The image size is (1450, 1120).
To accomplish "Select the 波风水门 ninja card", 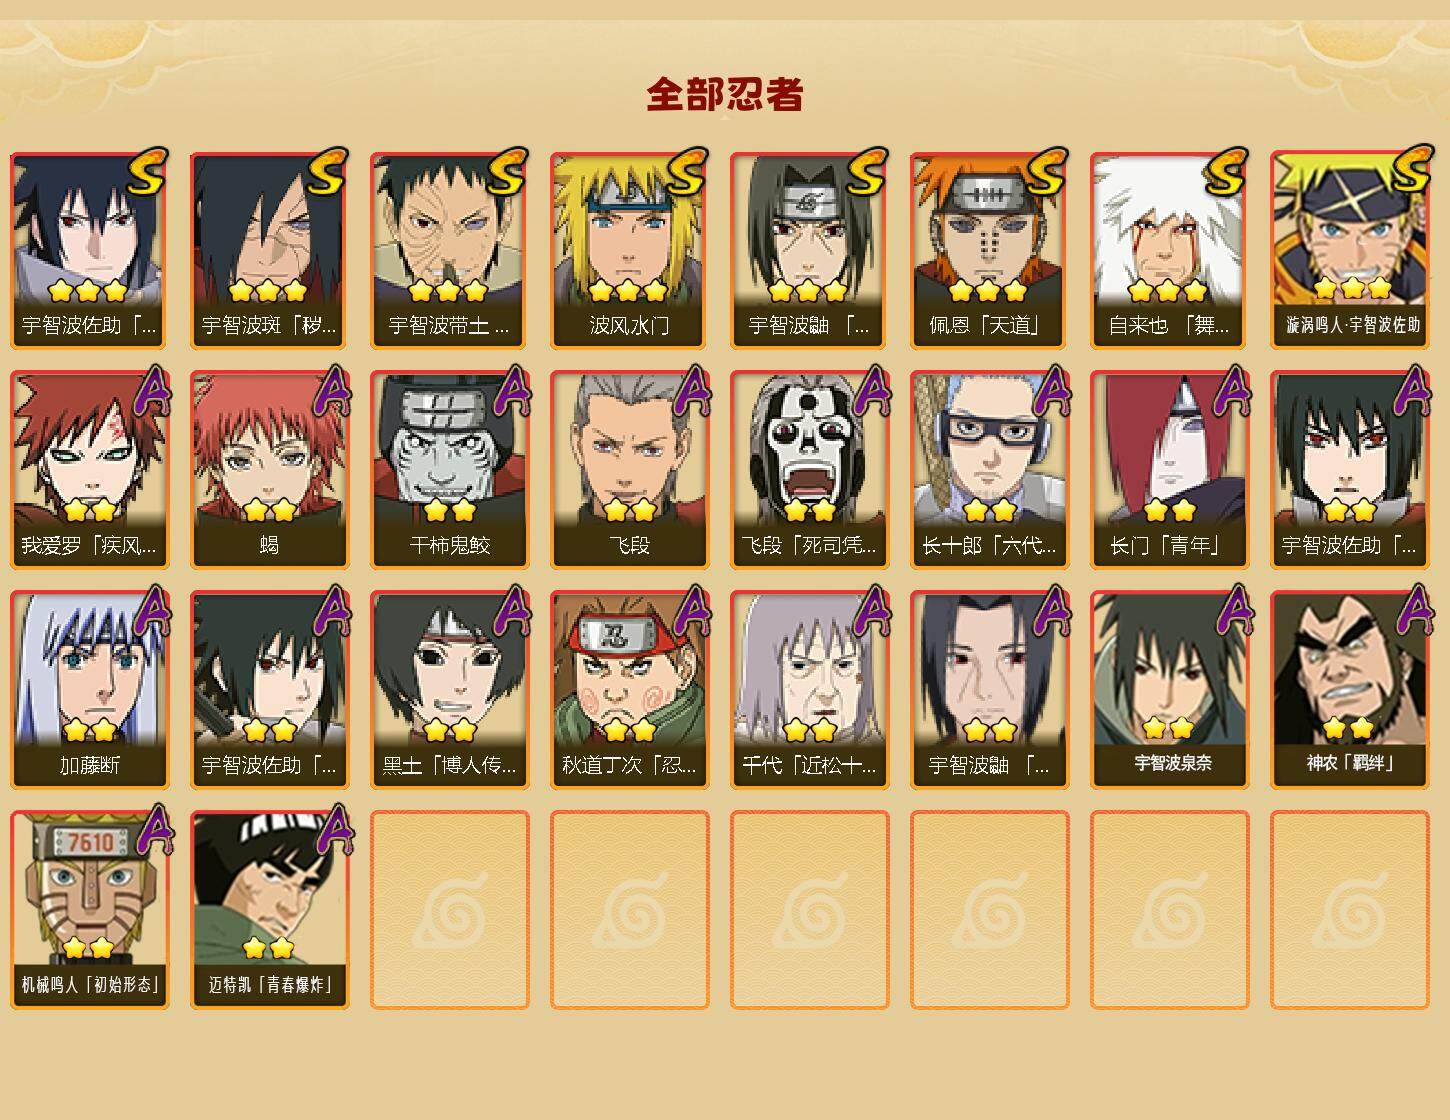I will click(x=629, y=250).
